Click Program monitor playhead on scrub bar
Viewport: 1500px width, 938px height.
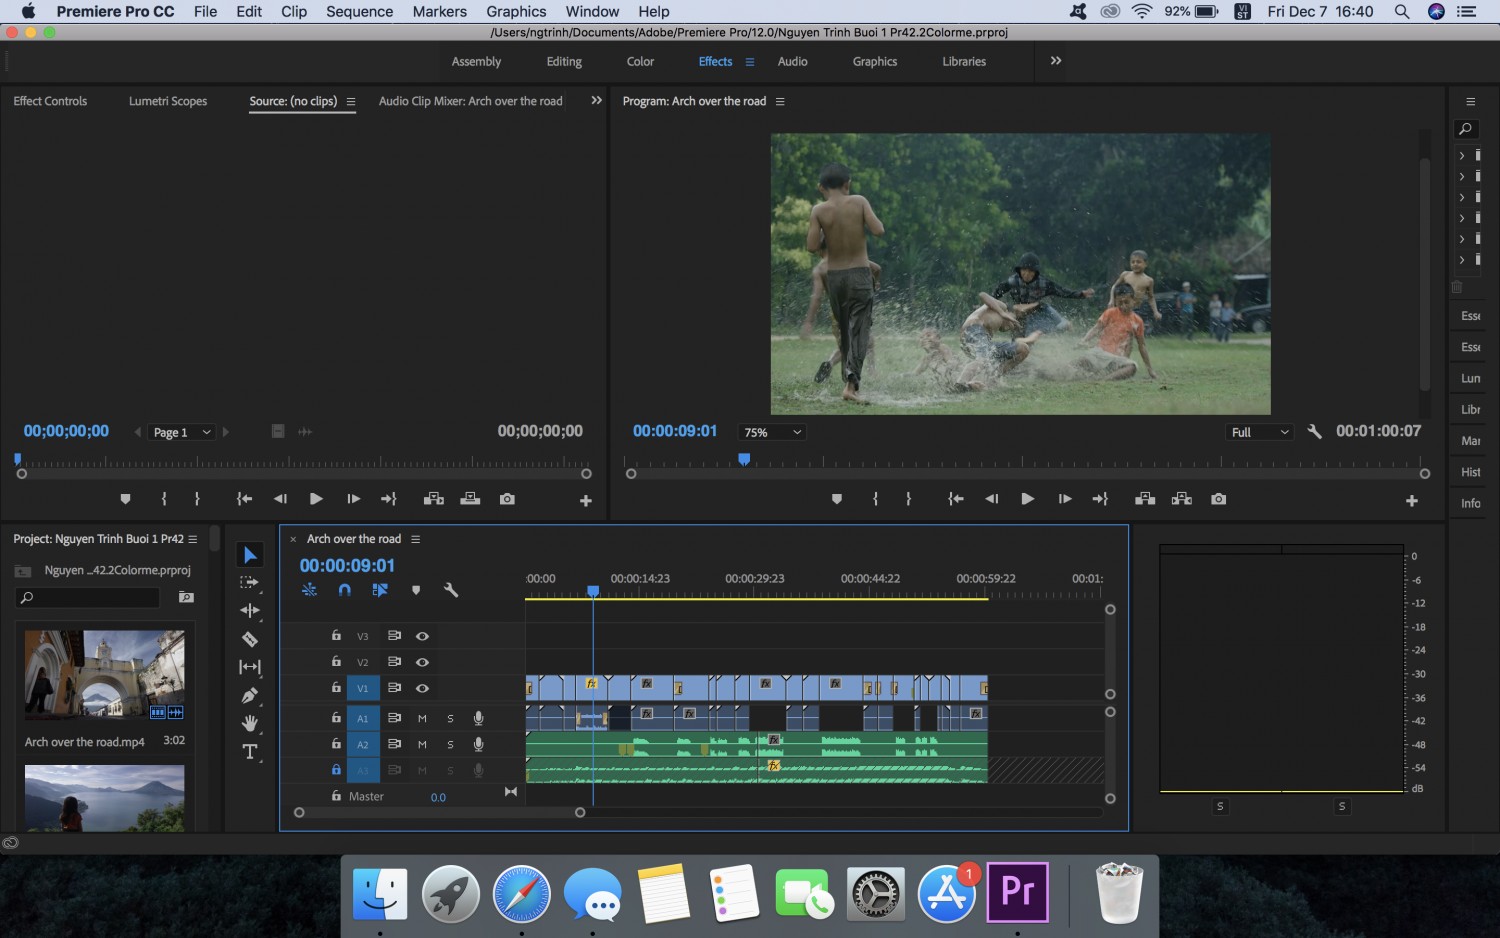744,459
